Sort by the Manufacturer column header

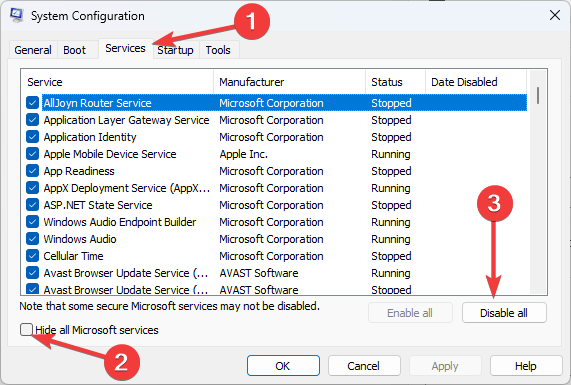290,82
